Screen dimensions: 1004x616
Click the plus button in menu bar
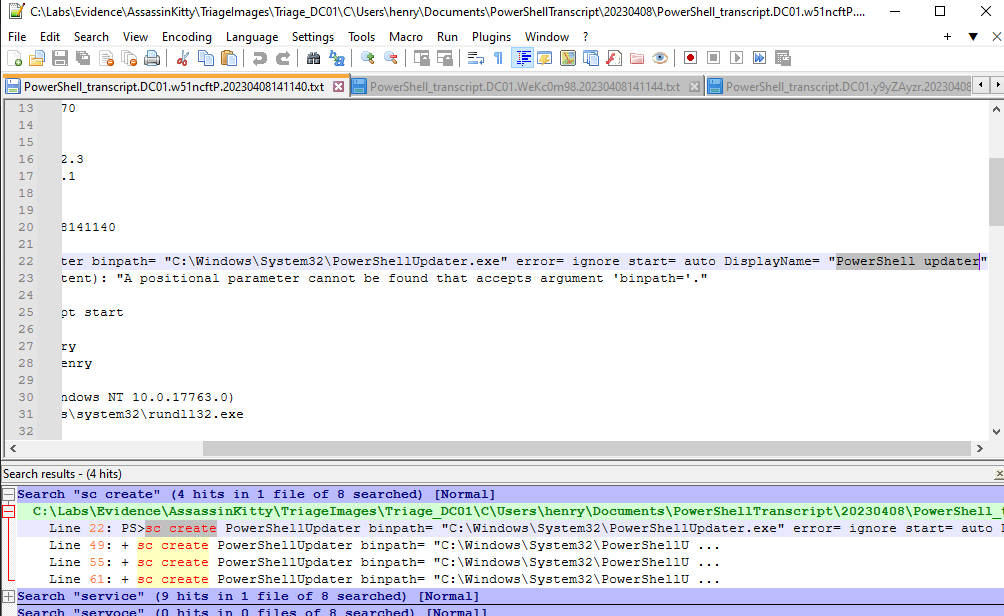(948, 37)
